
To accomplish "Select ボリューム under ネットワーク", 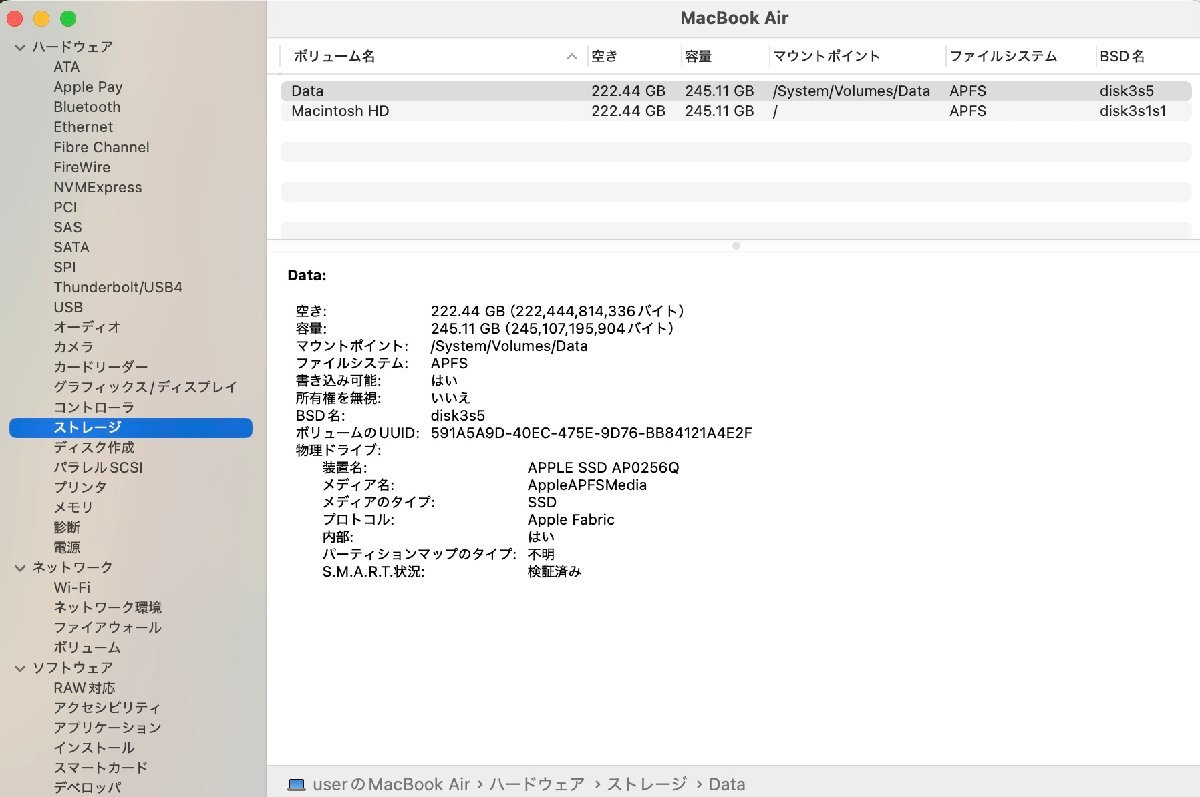I will tap(87, 647).
